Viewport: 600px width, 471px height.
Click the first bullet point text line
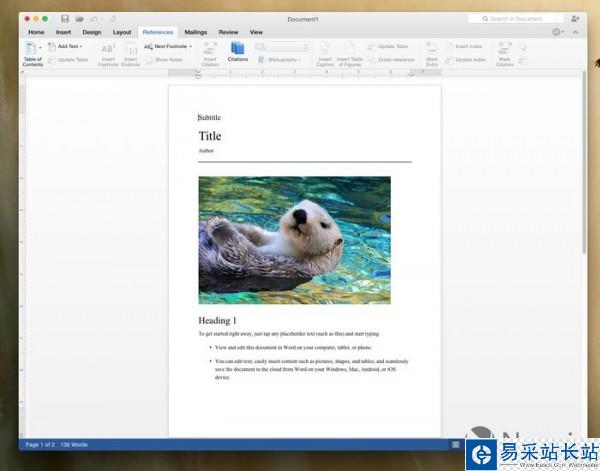(x=293, y=347)
